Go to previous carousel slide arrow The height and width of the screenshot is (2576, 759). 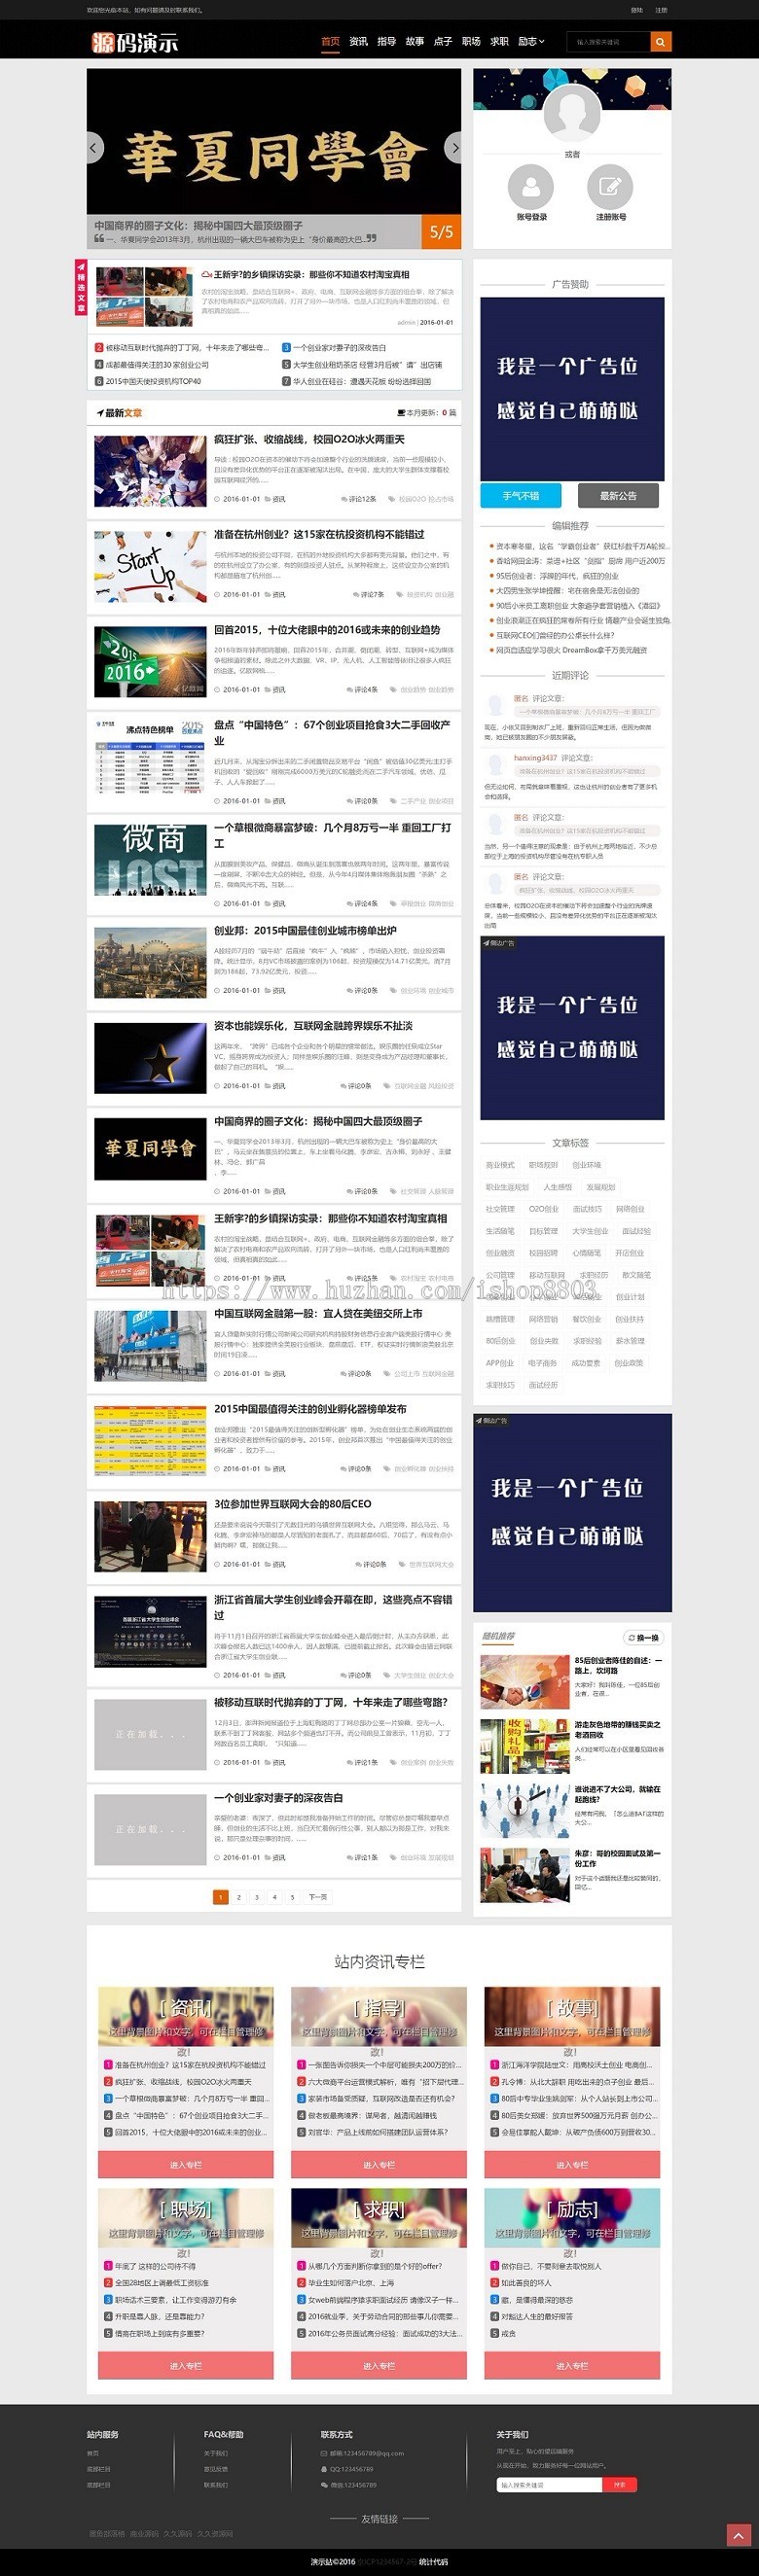[x=95, y=148]
